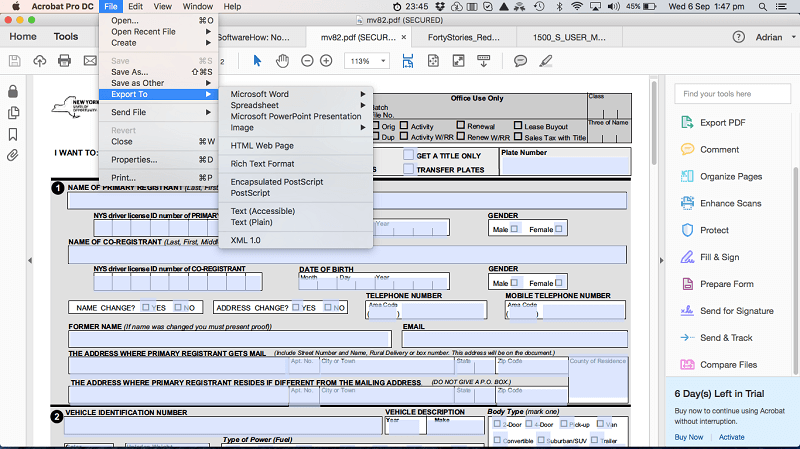The height and width of the screenshot is (449, 800).
Task: Click the zoom in plus icon
Action: (326, 61)
